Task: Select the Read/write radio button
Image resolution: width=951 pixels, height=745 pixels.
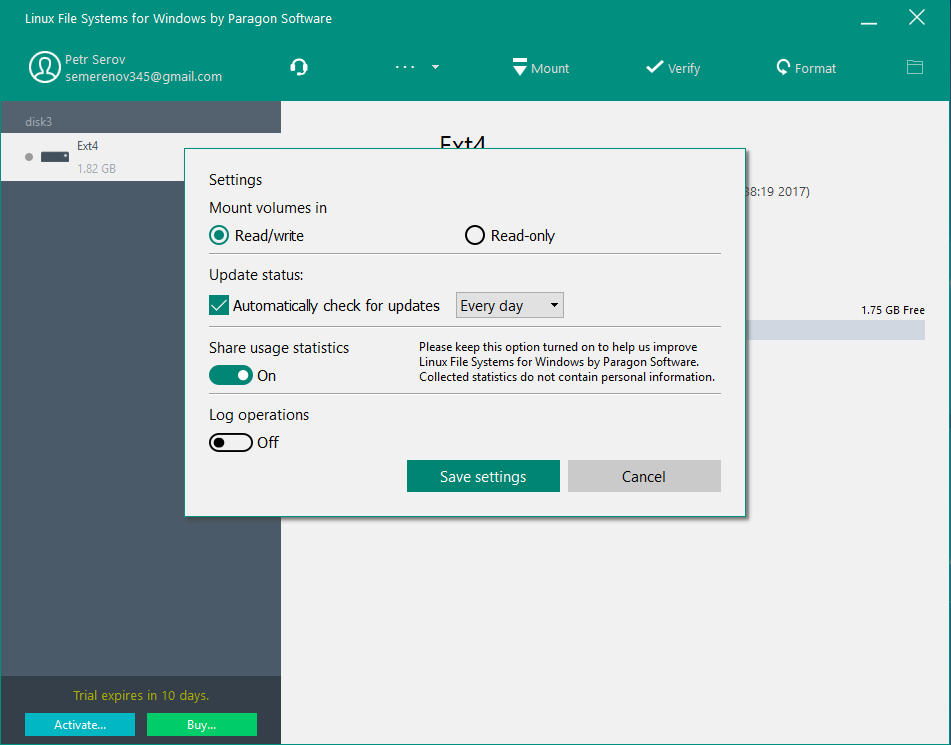Action: click(219, 235)
